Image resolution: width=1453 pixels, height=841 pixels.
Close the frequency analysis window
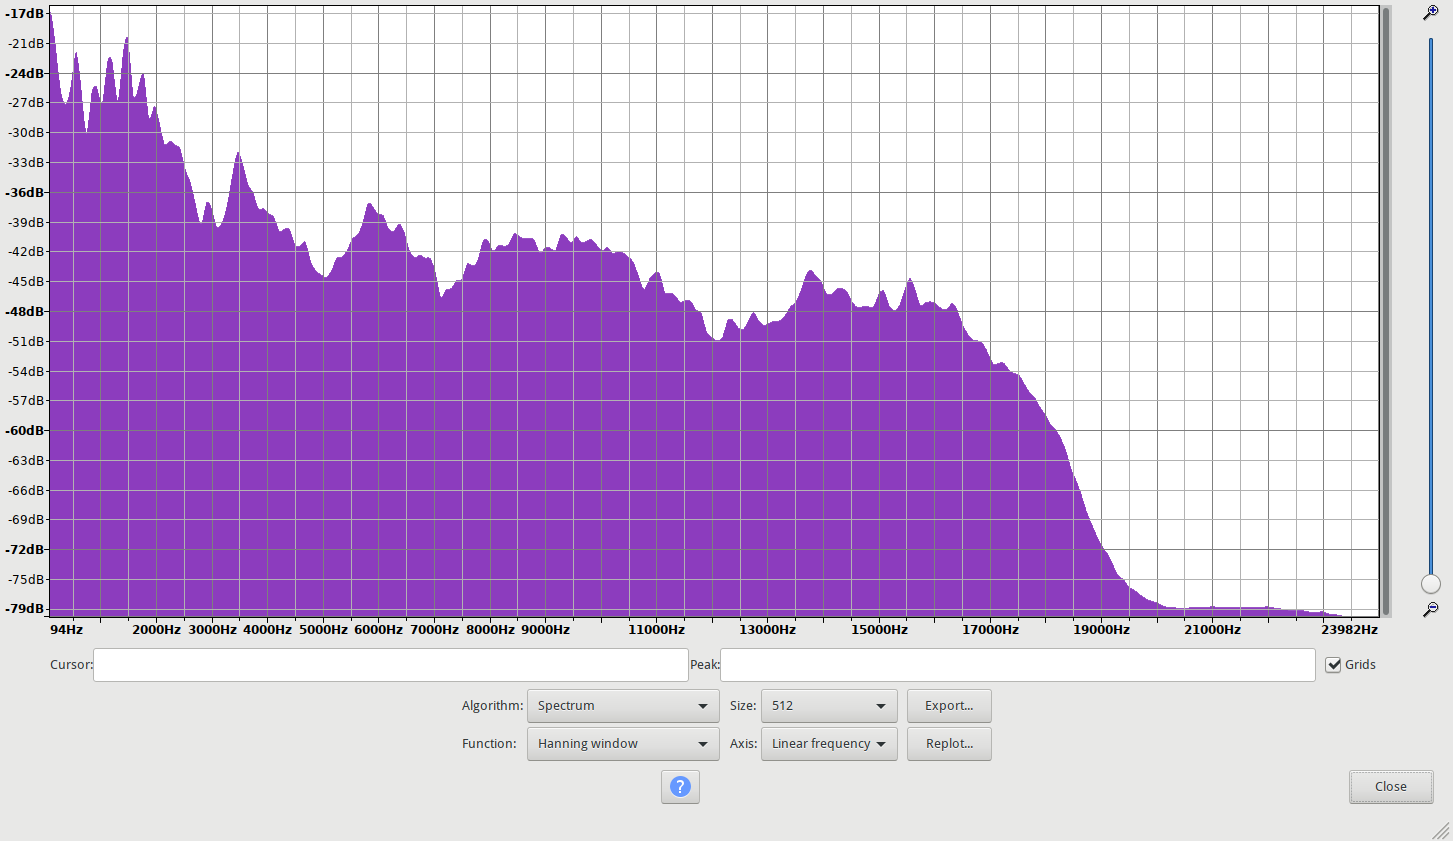[1391, 787]
